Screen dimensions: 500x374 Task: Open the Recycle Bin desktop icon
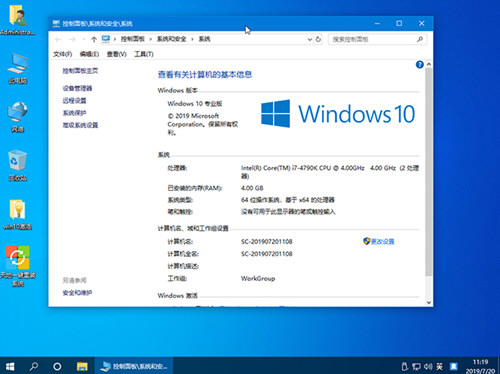pos(18,166)
